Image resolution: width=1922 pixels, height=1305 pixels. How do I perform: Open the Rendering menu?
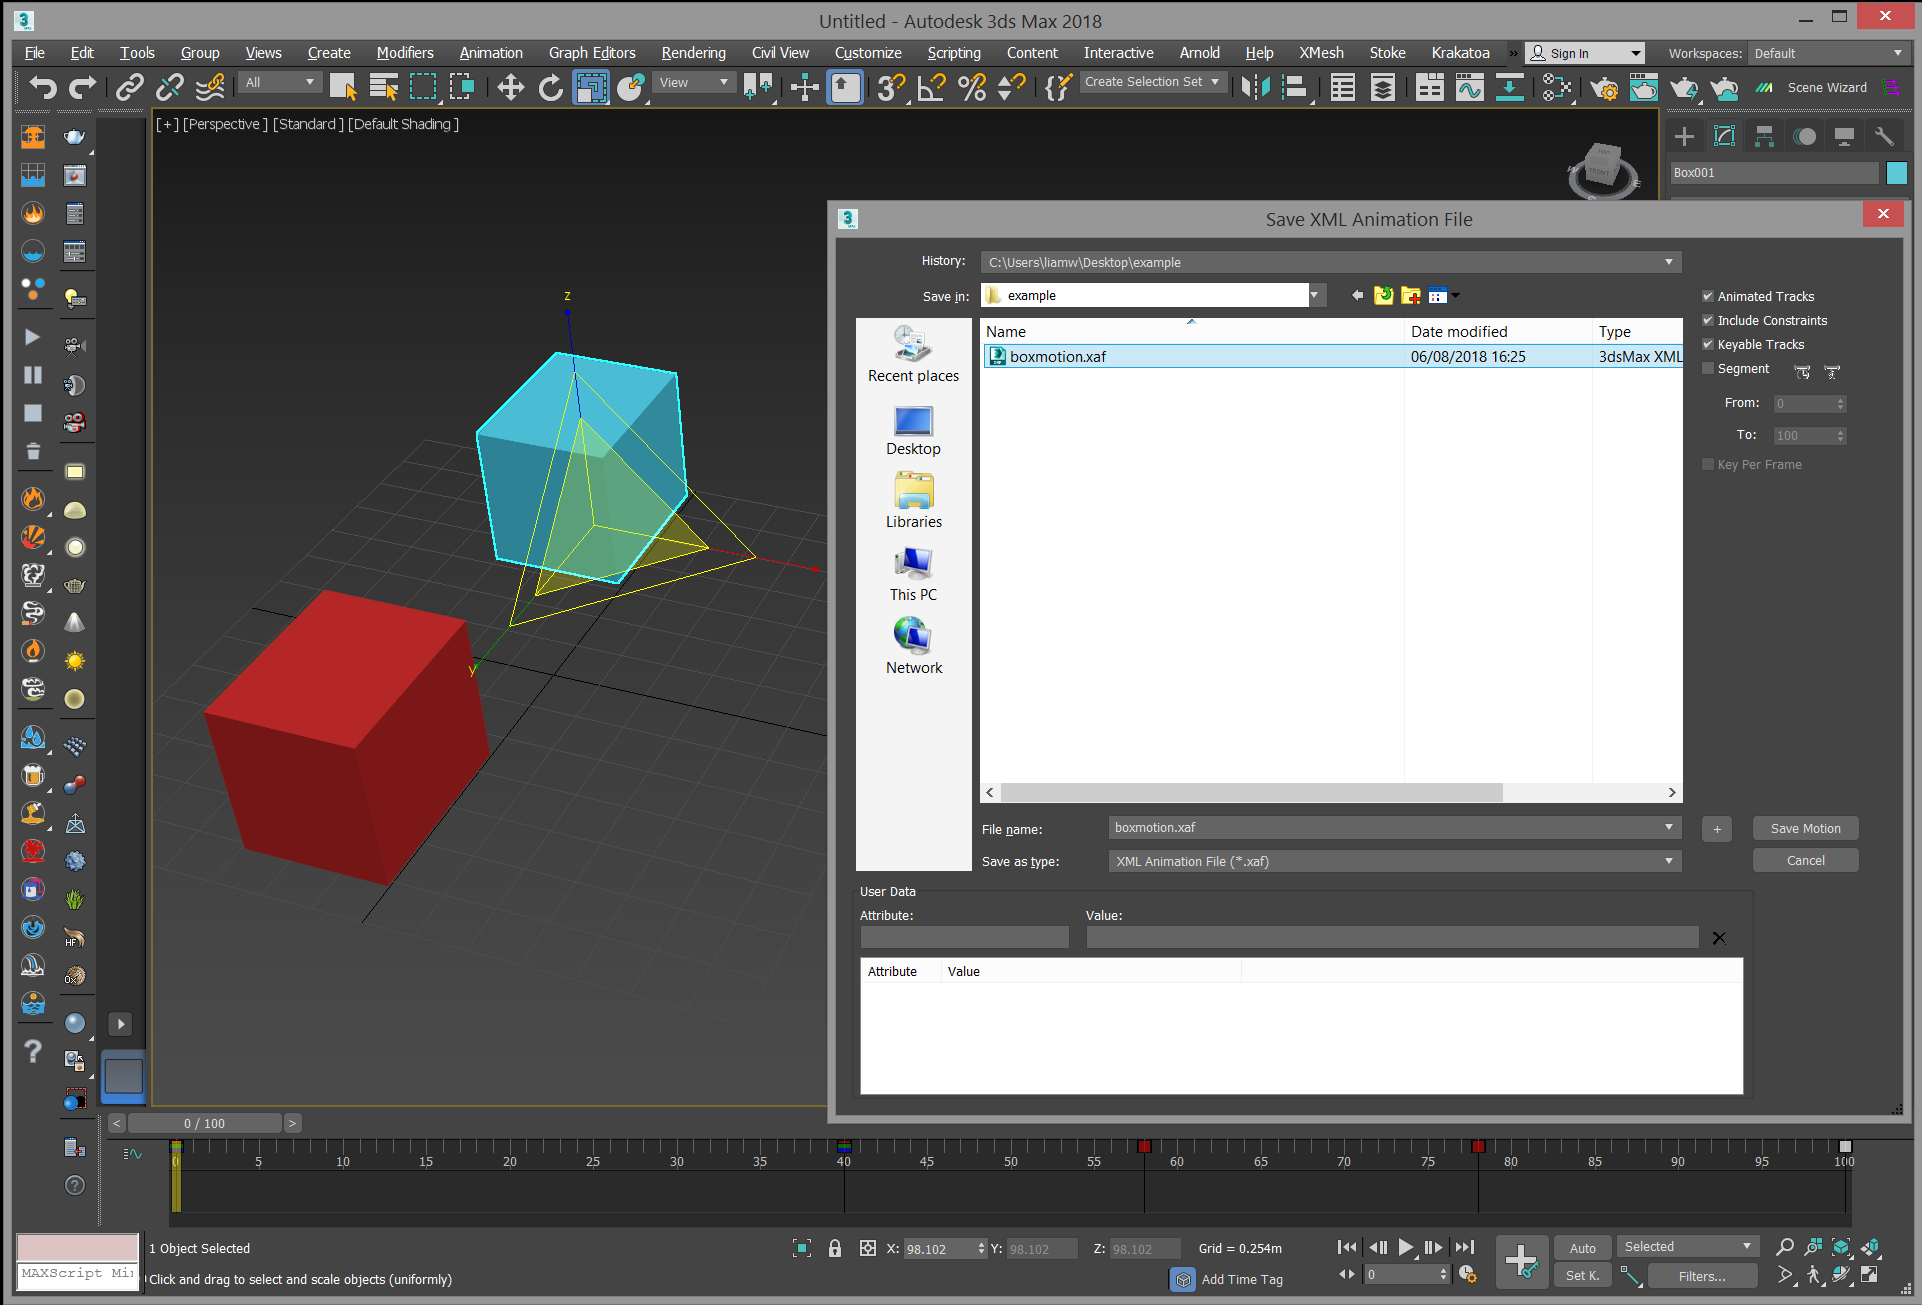[693, 52]
